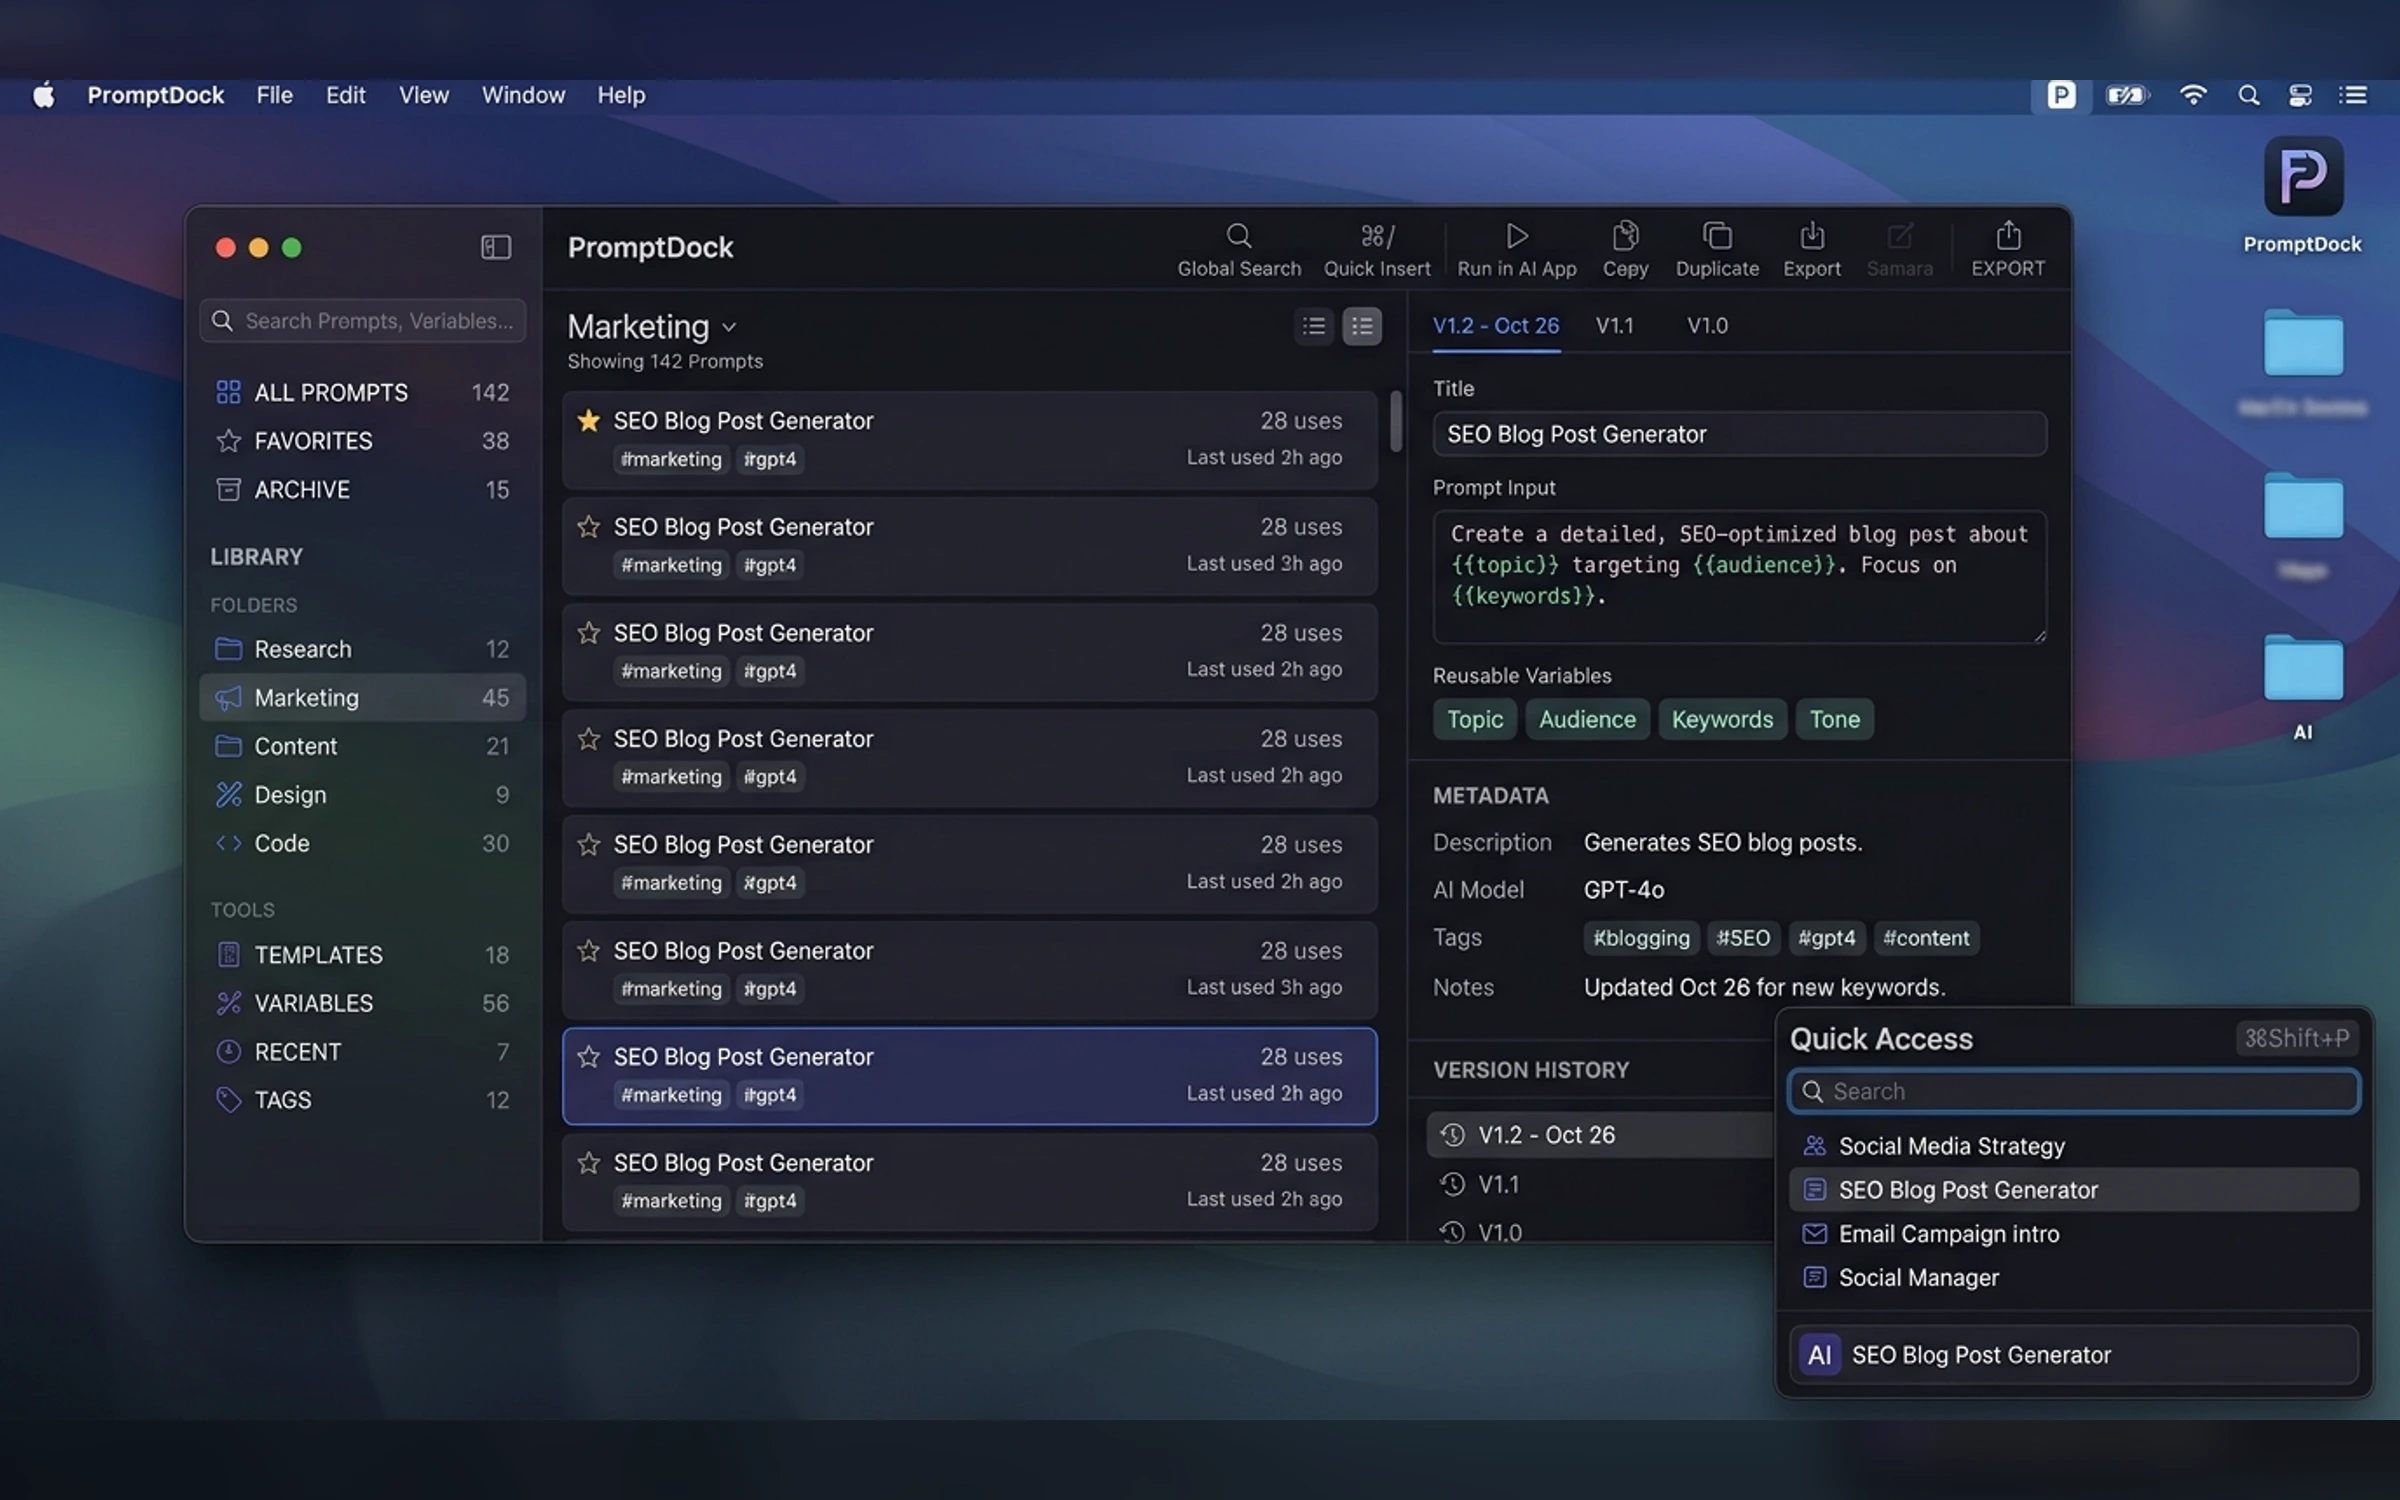Click the prompt list scrollbar
The image size is (2400, 1500).
(1396, 422)
